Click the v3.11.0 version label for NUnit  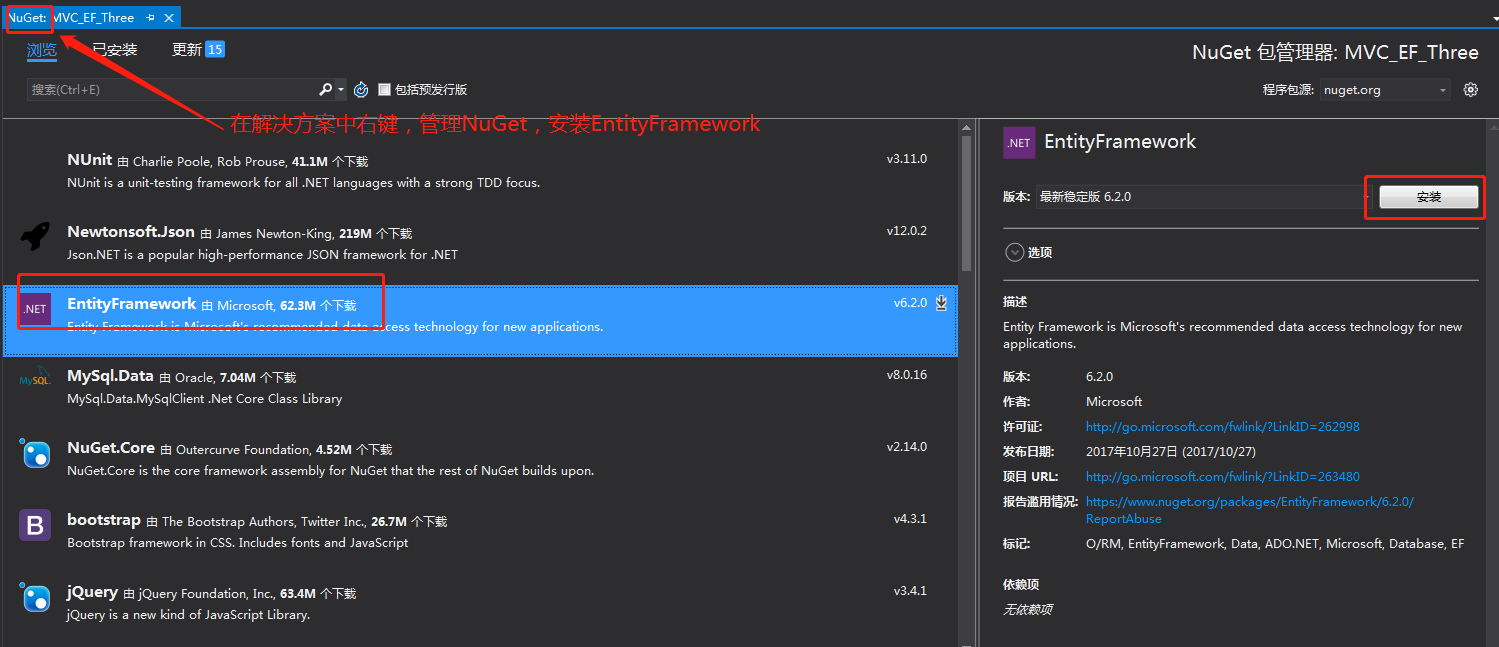coord(906,159)
